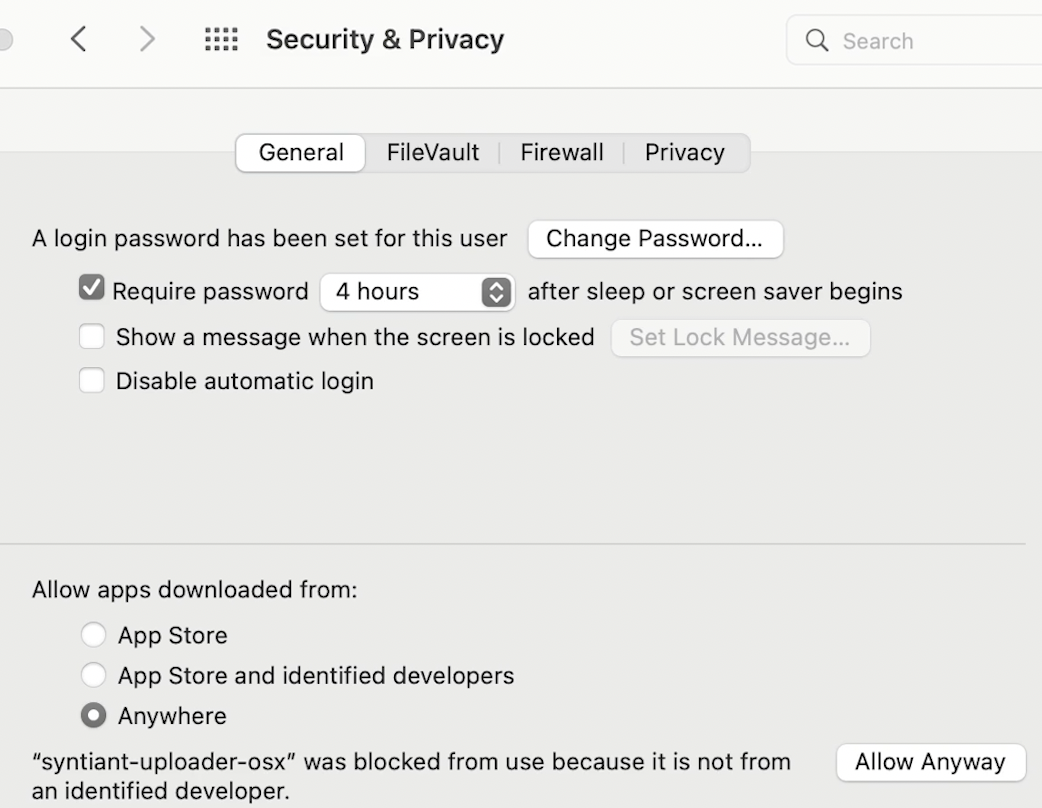1042x808 pixels.
Task: Switch to the General tab
Action: pyautogui.click(x=301, y=152)
